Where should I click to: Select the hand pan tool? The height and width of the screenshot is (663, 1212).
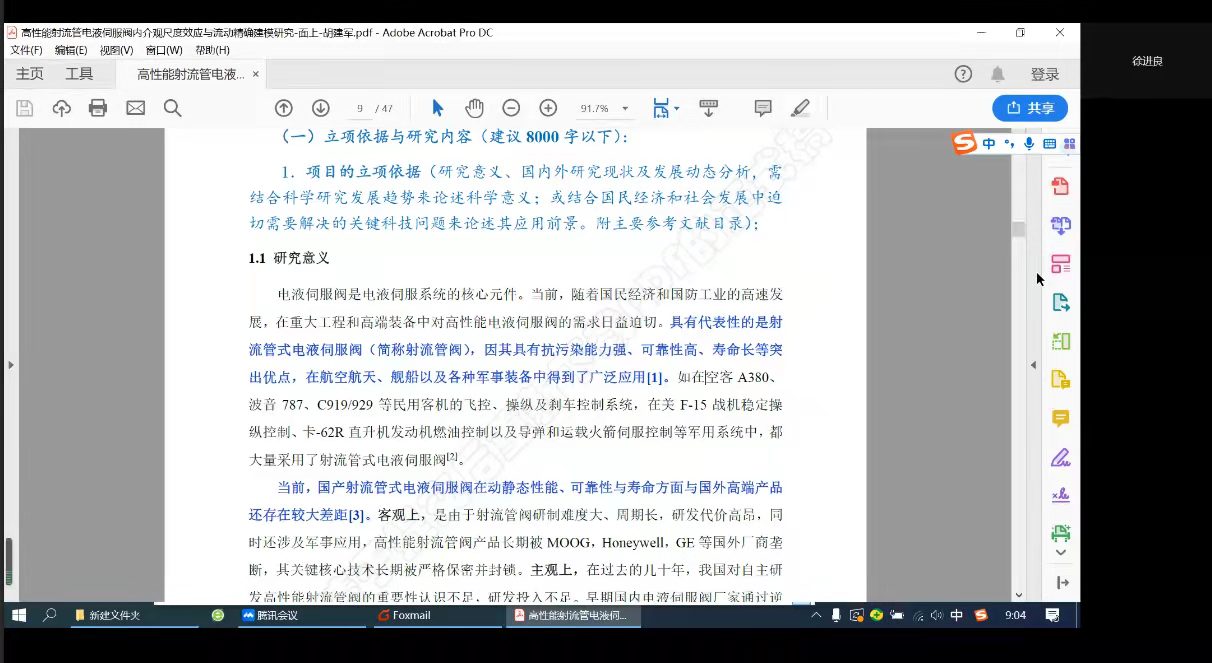point(474,108)
